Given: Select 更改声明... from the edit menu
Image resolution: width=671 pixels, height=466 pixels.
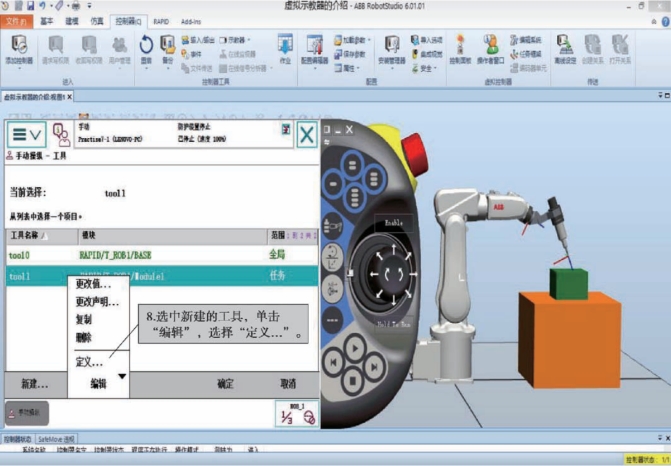Looking at the screenshot, I should (97, 302).
